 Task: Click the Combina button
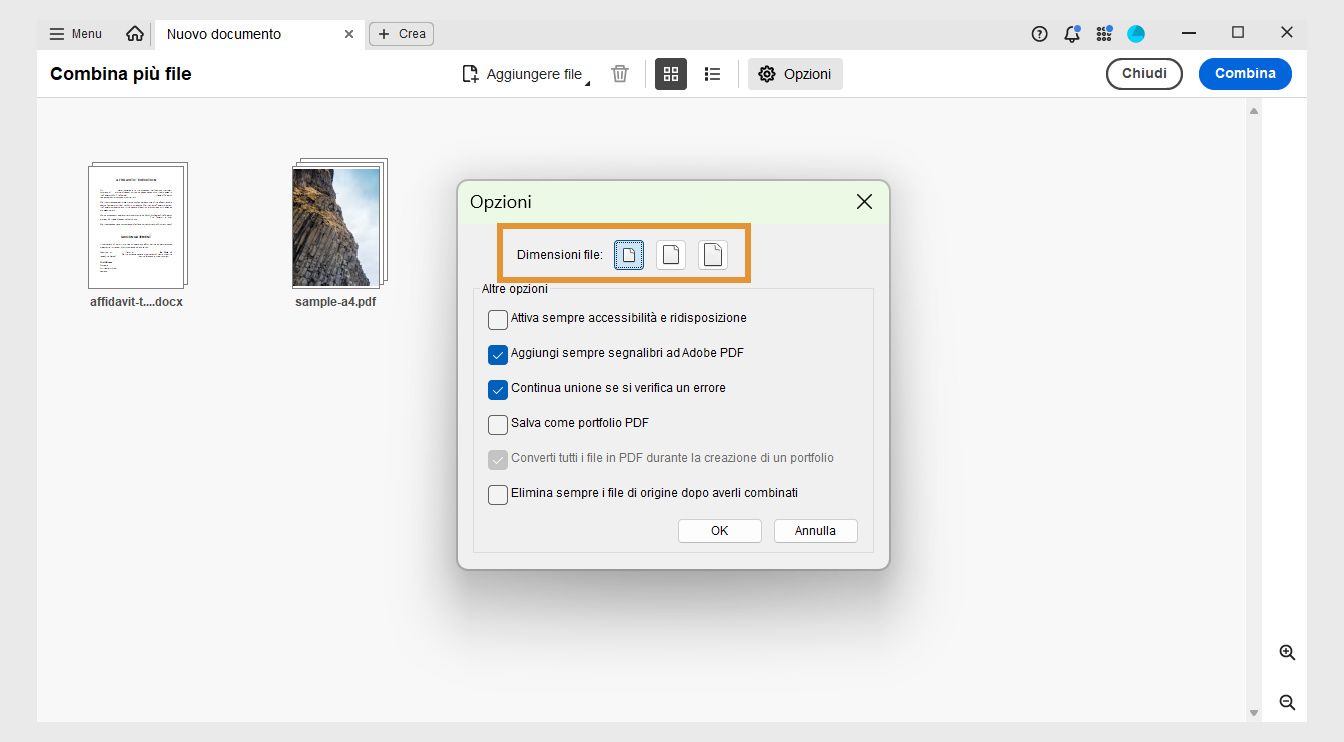click(1245, 73)
